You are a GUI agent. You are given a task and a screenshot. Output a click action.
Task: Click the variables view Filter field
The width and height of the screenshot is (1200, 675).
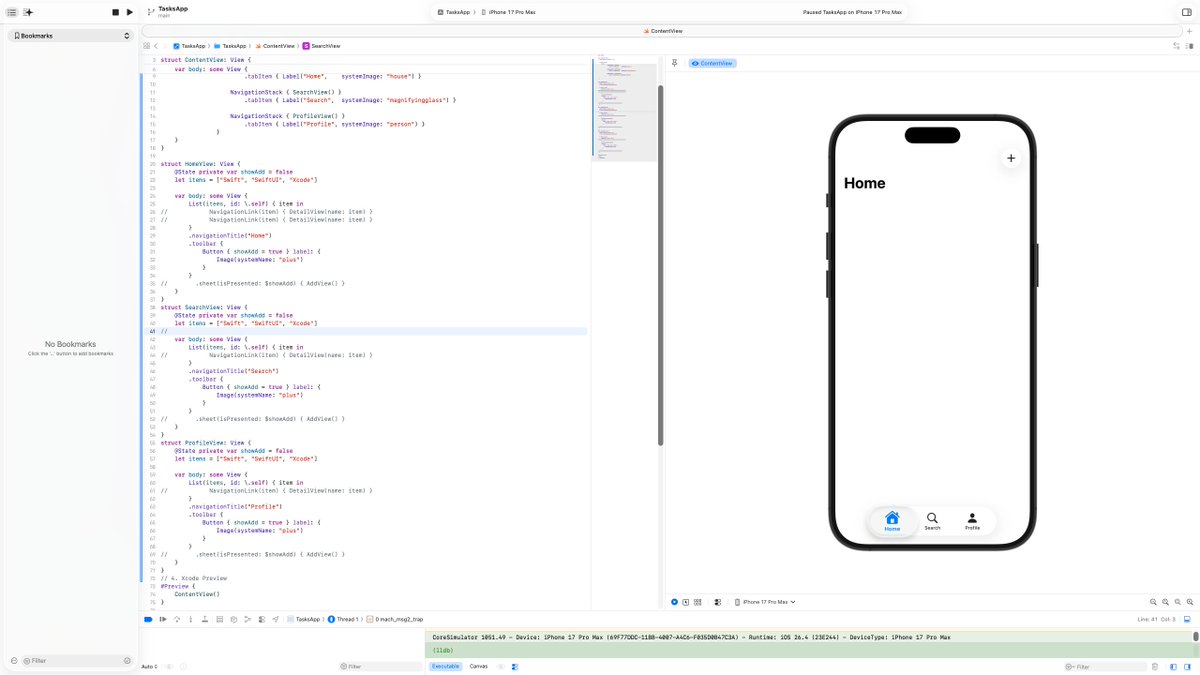tap(380, 666)
